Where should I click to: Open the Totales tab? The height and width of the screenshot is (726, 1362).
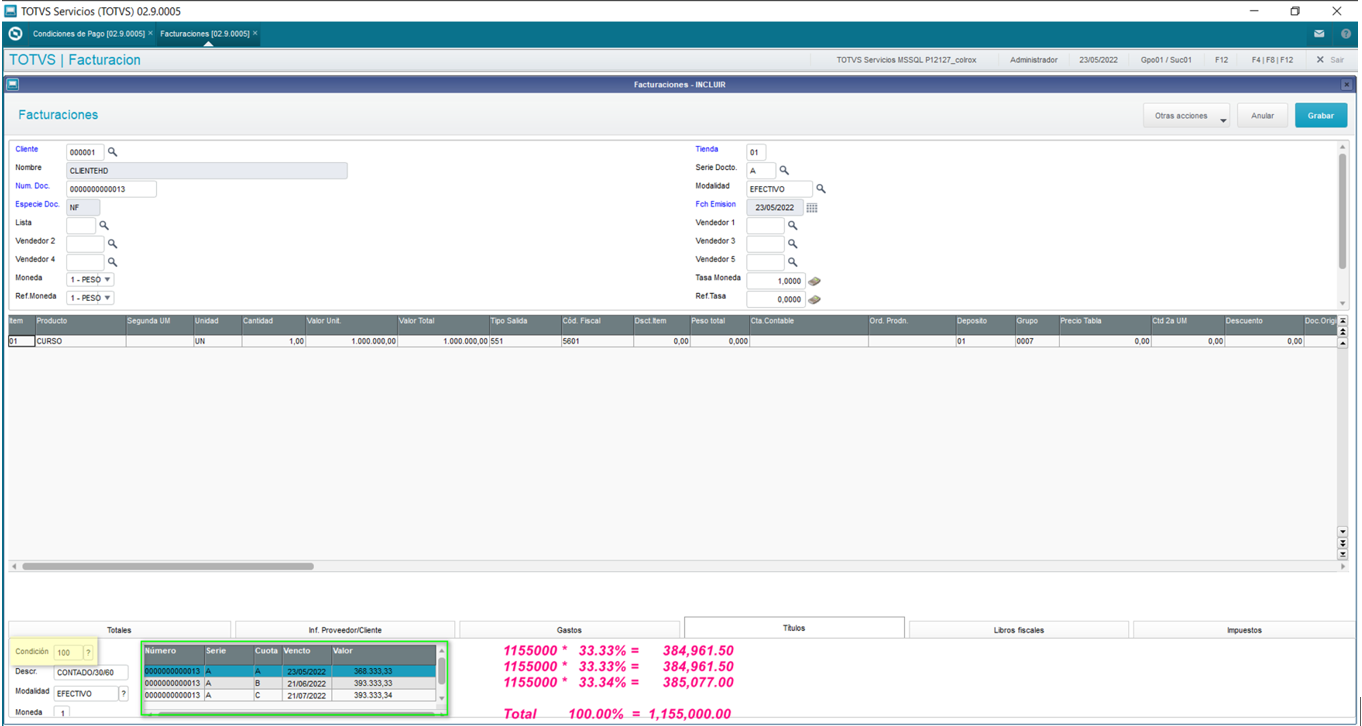[119, 630]
